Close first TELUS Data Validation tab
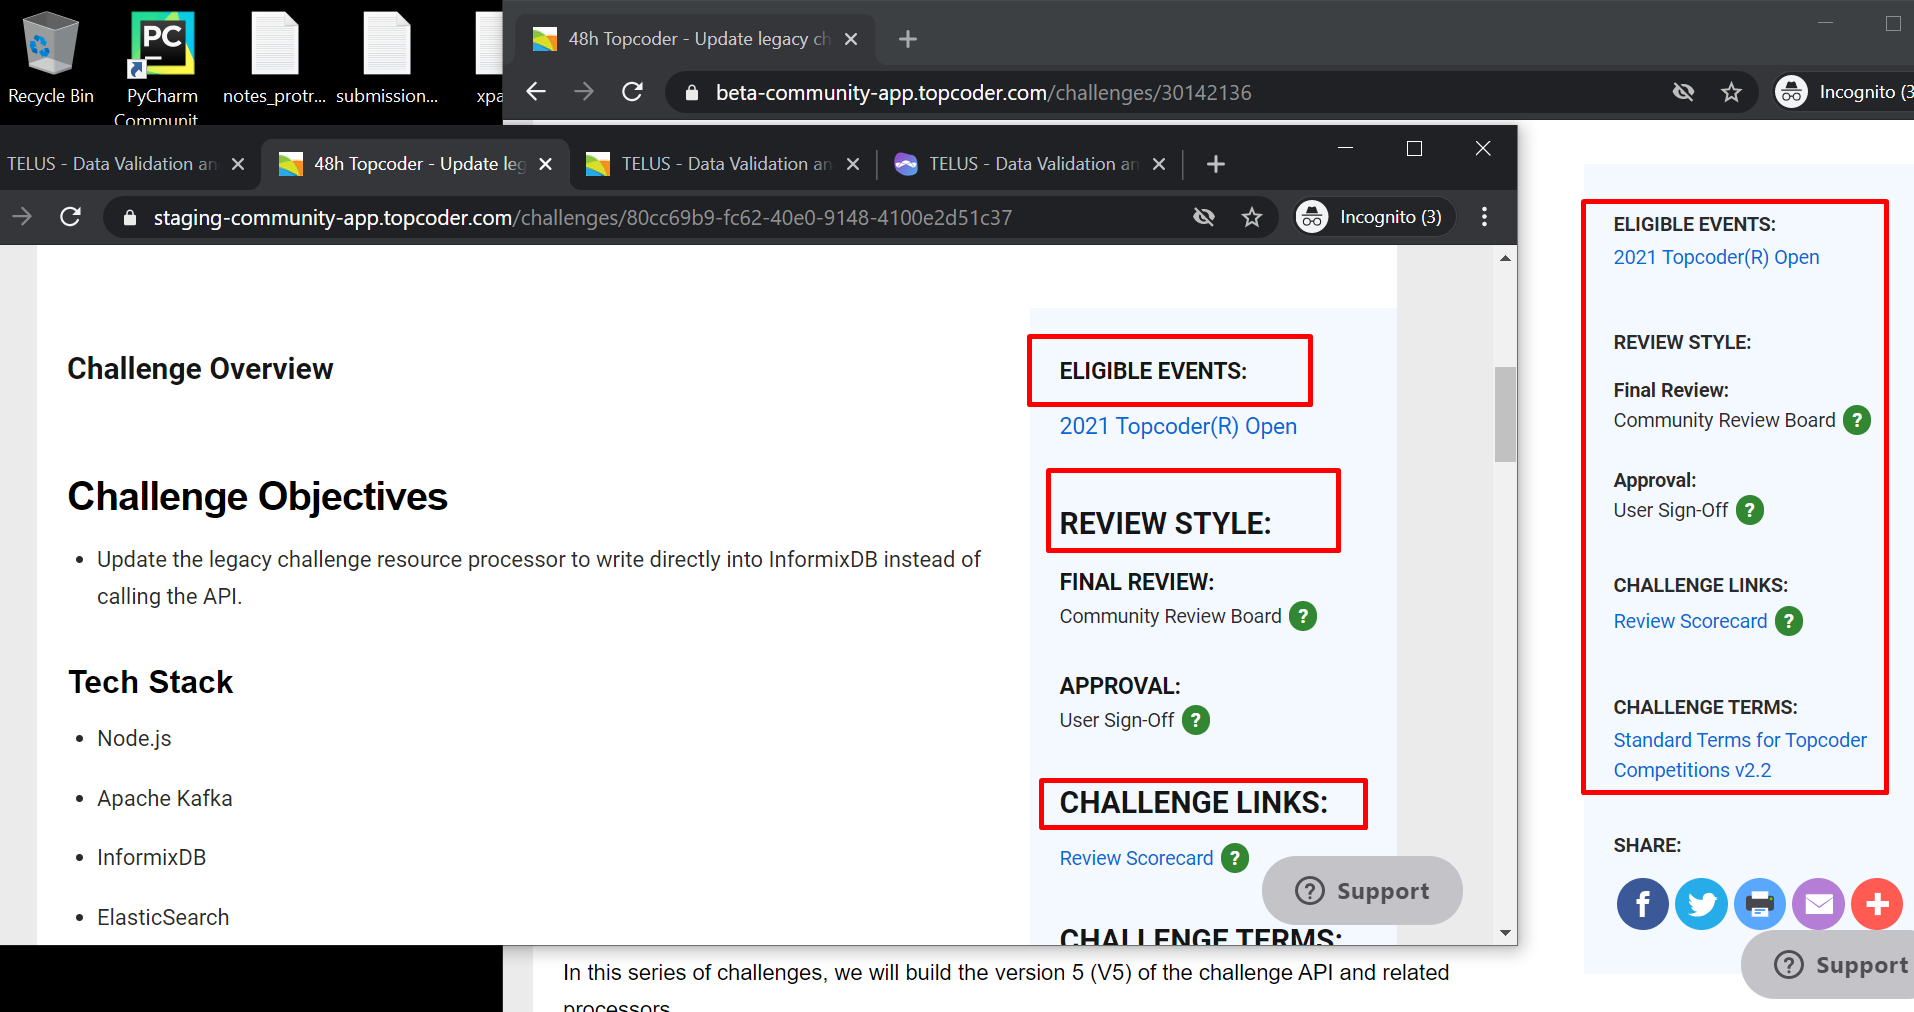Viewport: 1914px width, 1012px height. click(238, 164)
